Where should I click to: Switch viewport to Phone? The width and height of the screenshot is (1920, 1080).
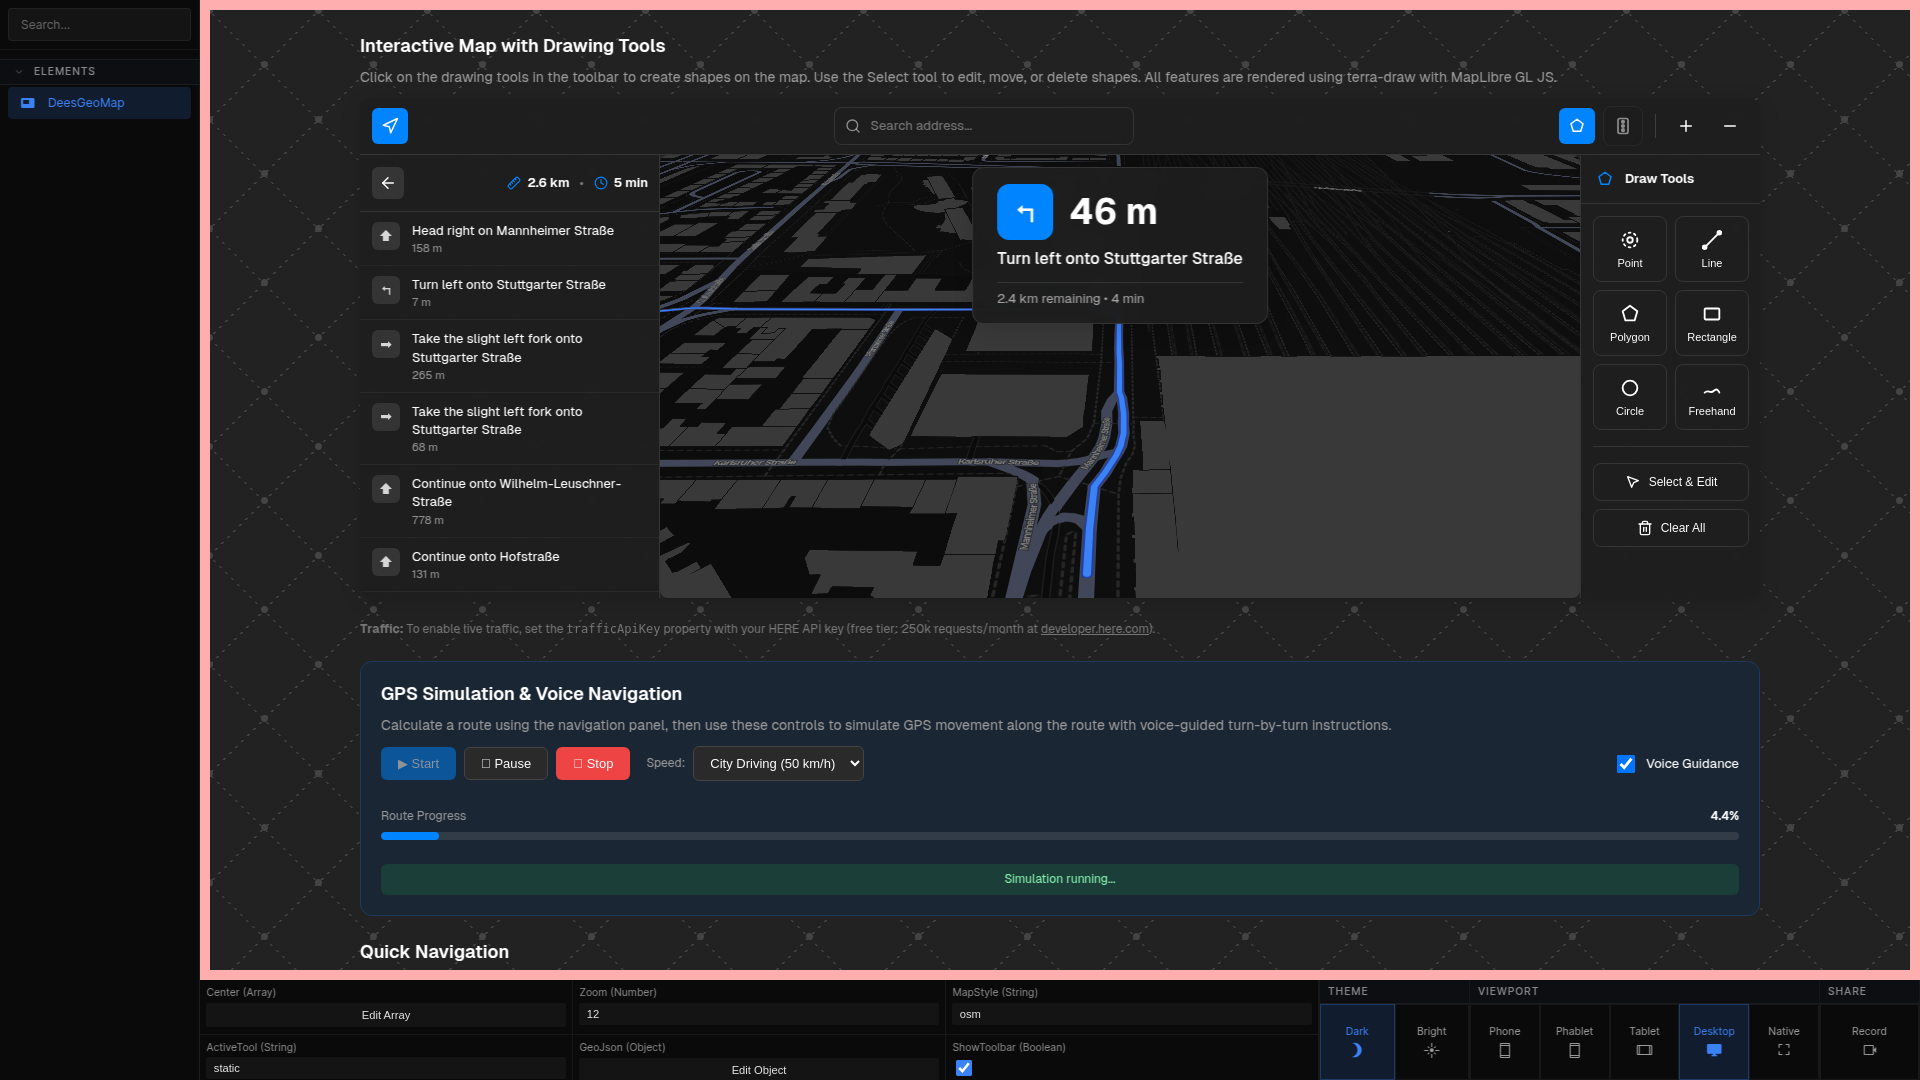(x=1504, y=1041)
